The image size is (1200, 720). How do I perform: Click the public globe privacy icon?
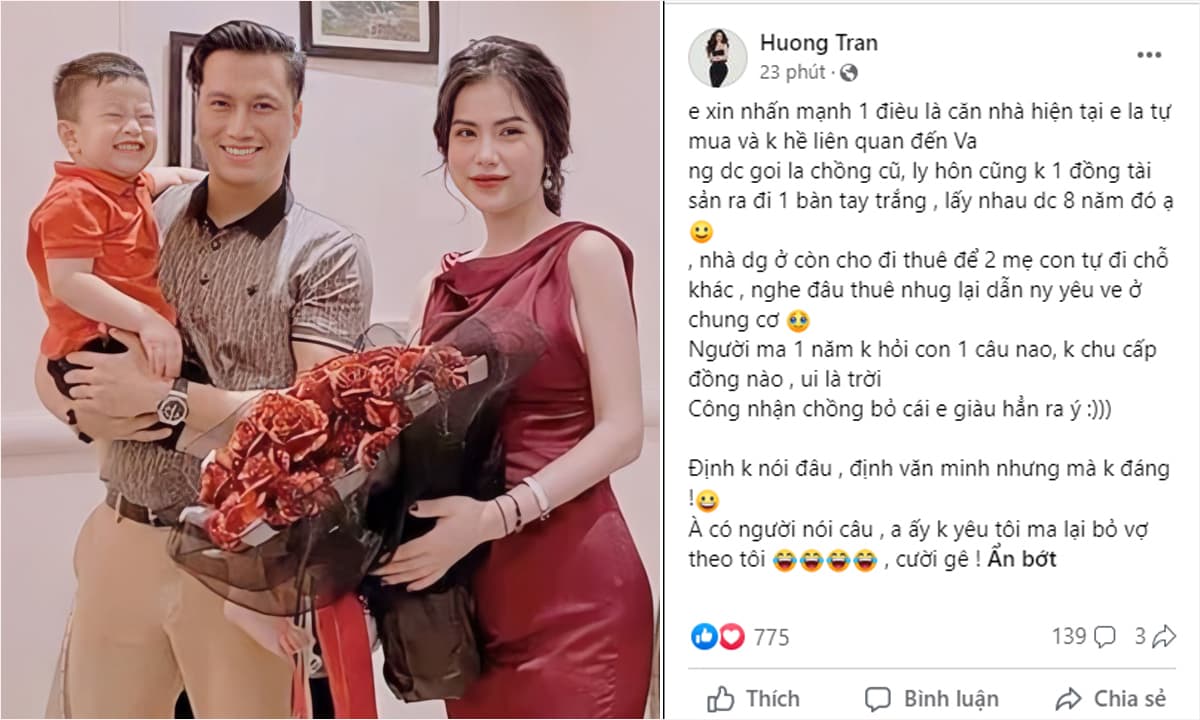(x=848, y=72)
